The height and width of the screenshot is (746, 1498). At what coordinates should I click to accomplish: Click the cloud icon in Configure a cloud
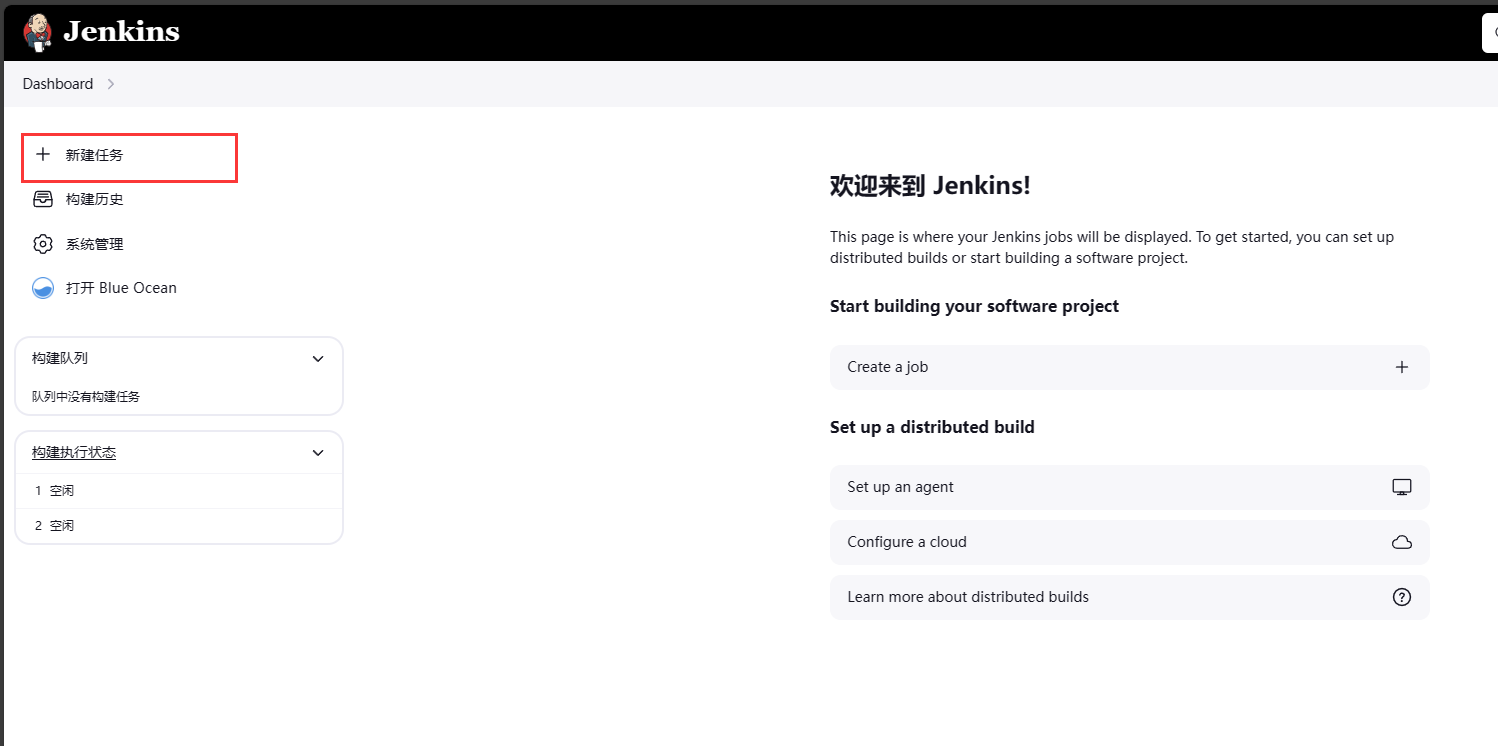[1401, 542]
